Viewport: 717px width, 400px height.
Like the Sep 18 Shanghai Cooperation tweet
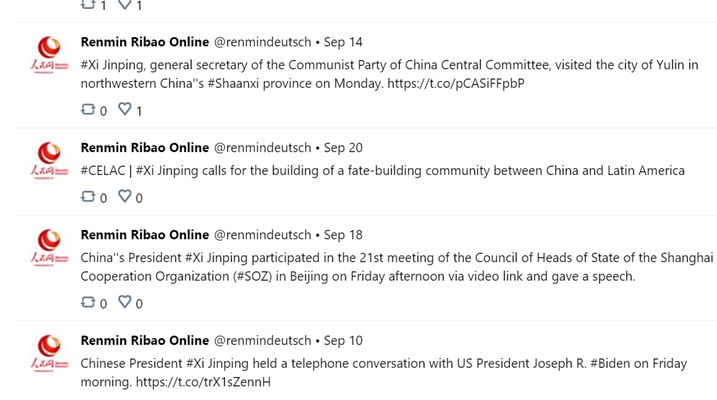pos(125,302)
